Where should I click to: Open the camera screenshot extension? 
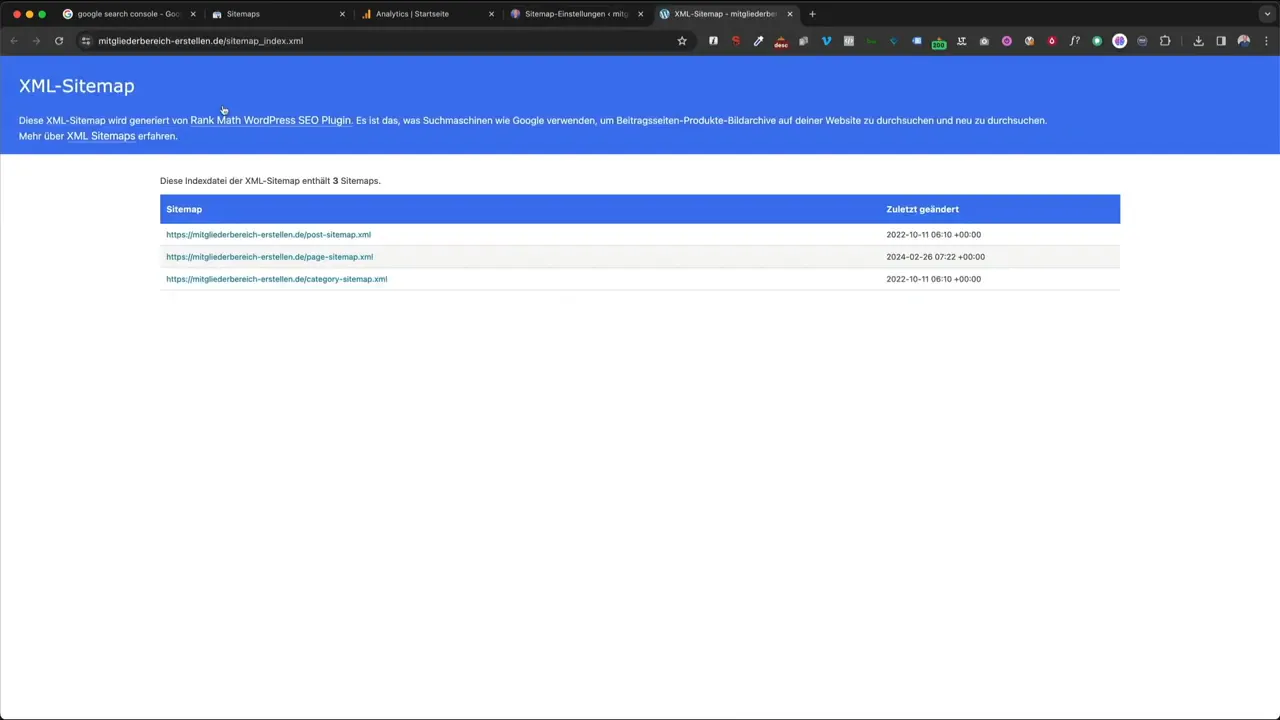(x=984, y=41)
